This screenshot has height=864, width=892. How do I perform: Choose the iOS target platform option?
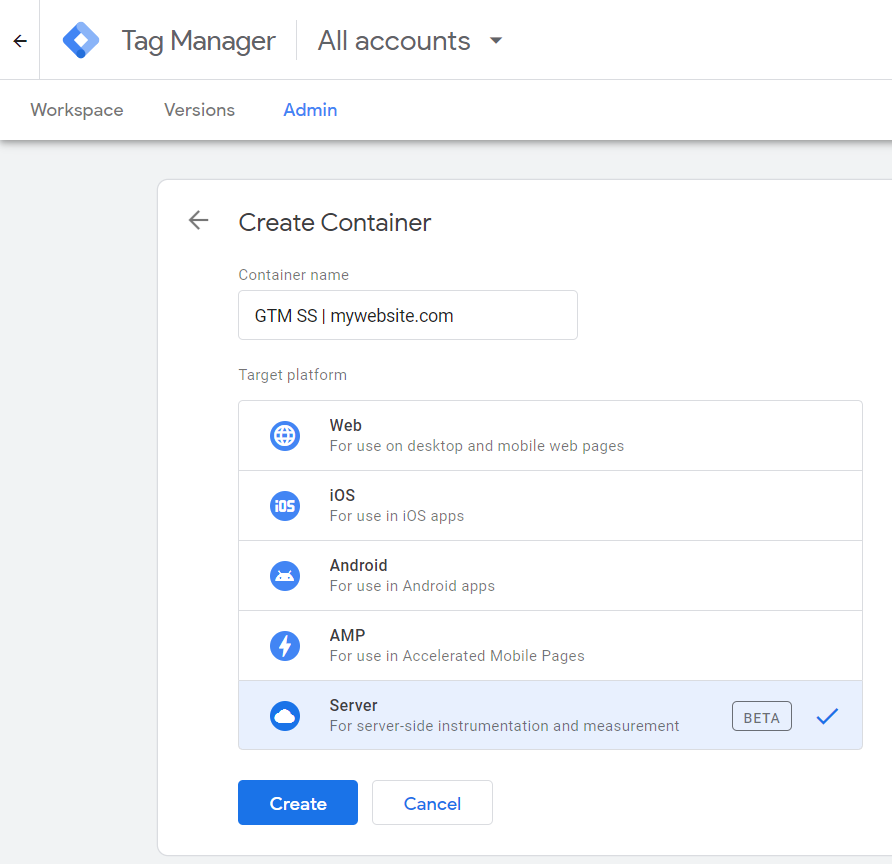[x=550, y=506]
